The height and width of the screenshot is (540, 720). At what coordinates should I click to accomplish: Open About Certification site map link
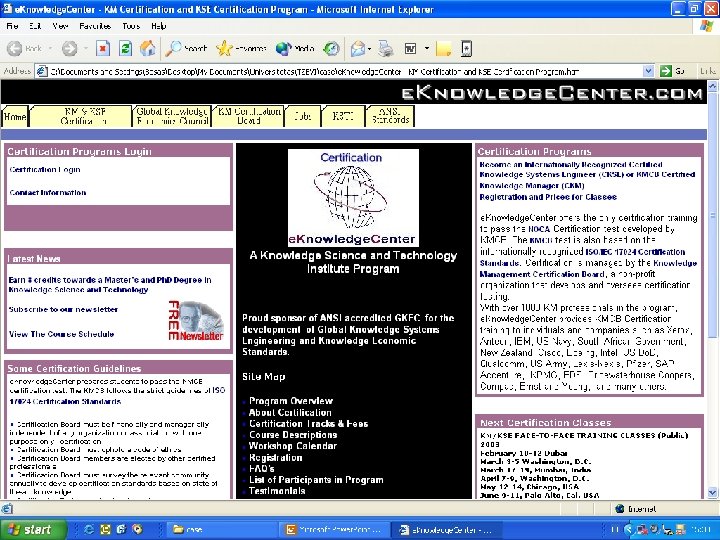290,412
